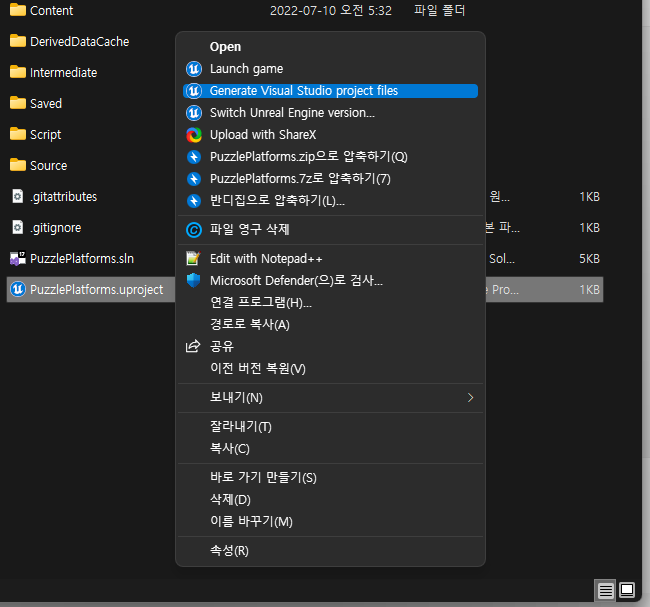The image size is (650, 607).
Task: Select the PuzzlePlatforms.uproject file name
Action: [97, 290]
